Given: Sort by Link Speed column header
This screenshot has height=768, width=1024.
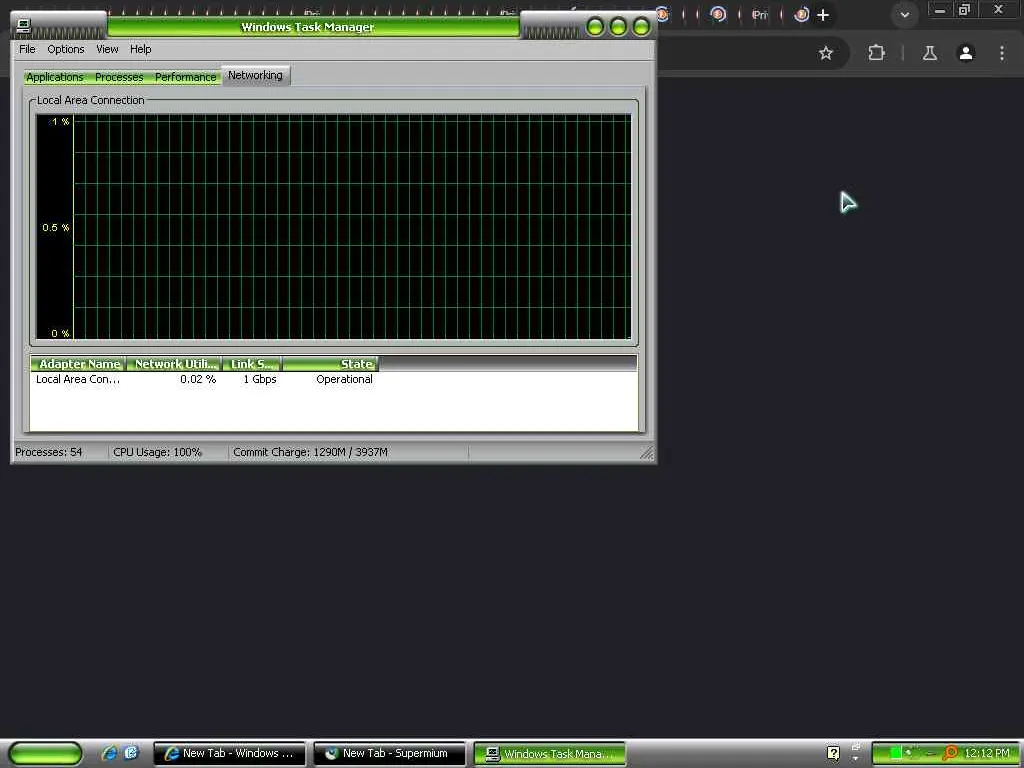Looking at the screenshot, I should click(252, 364).
